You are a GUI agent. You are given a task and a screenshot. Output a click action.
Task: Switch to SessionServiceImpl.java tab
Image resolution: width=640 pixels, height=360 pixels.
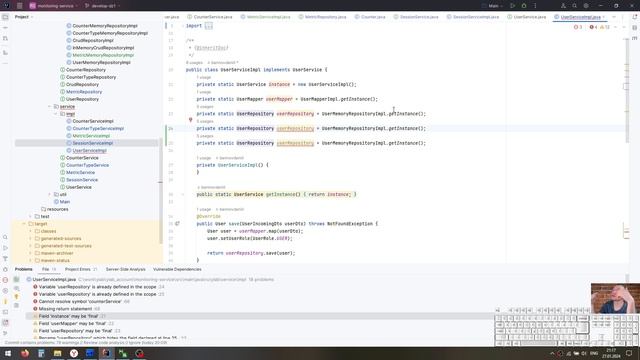(473, 17)
